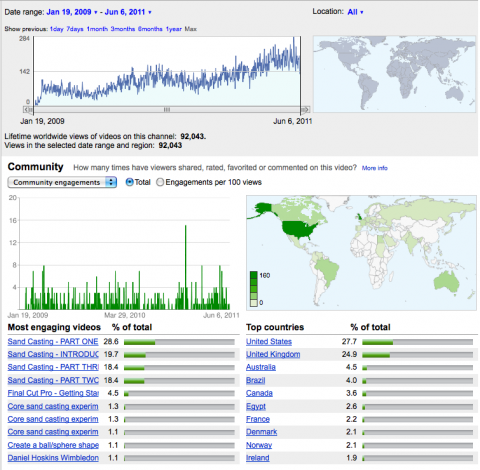This screenshot has width=480, height=470.
Task: Click the darkest green map legend swatch
Action: click(x=254, y=275)
